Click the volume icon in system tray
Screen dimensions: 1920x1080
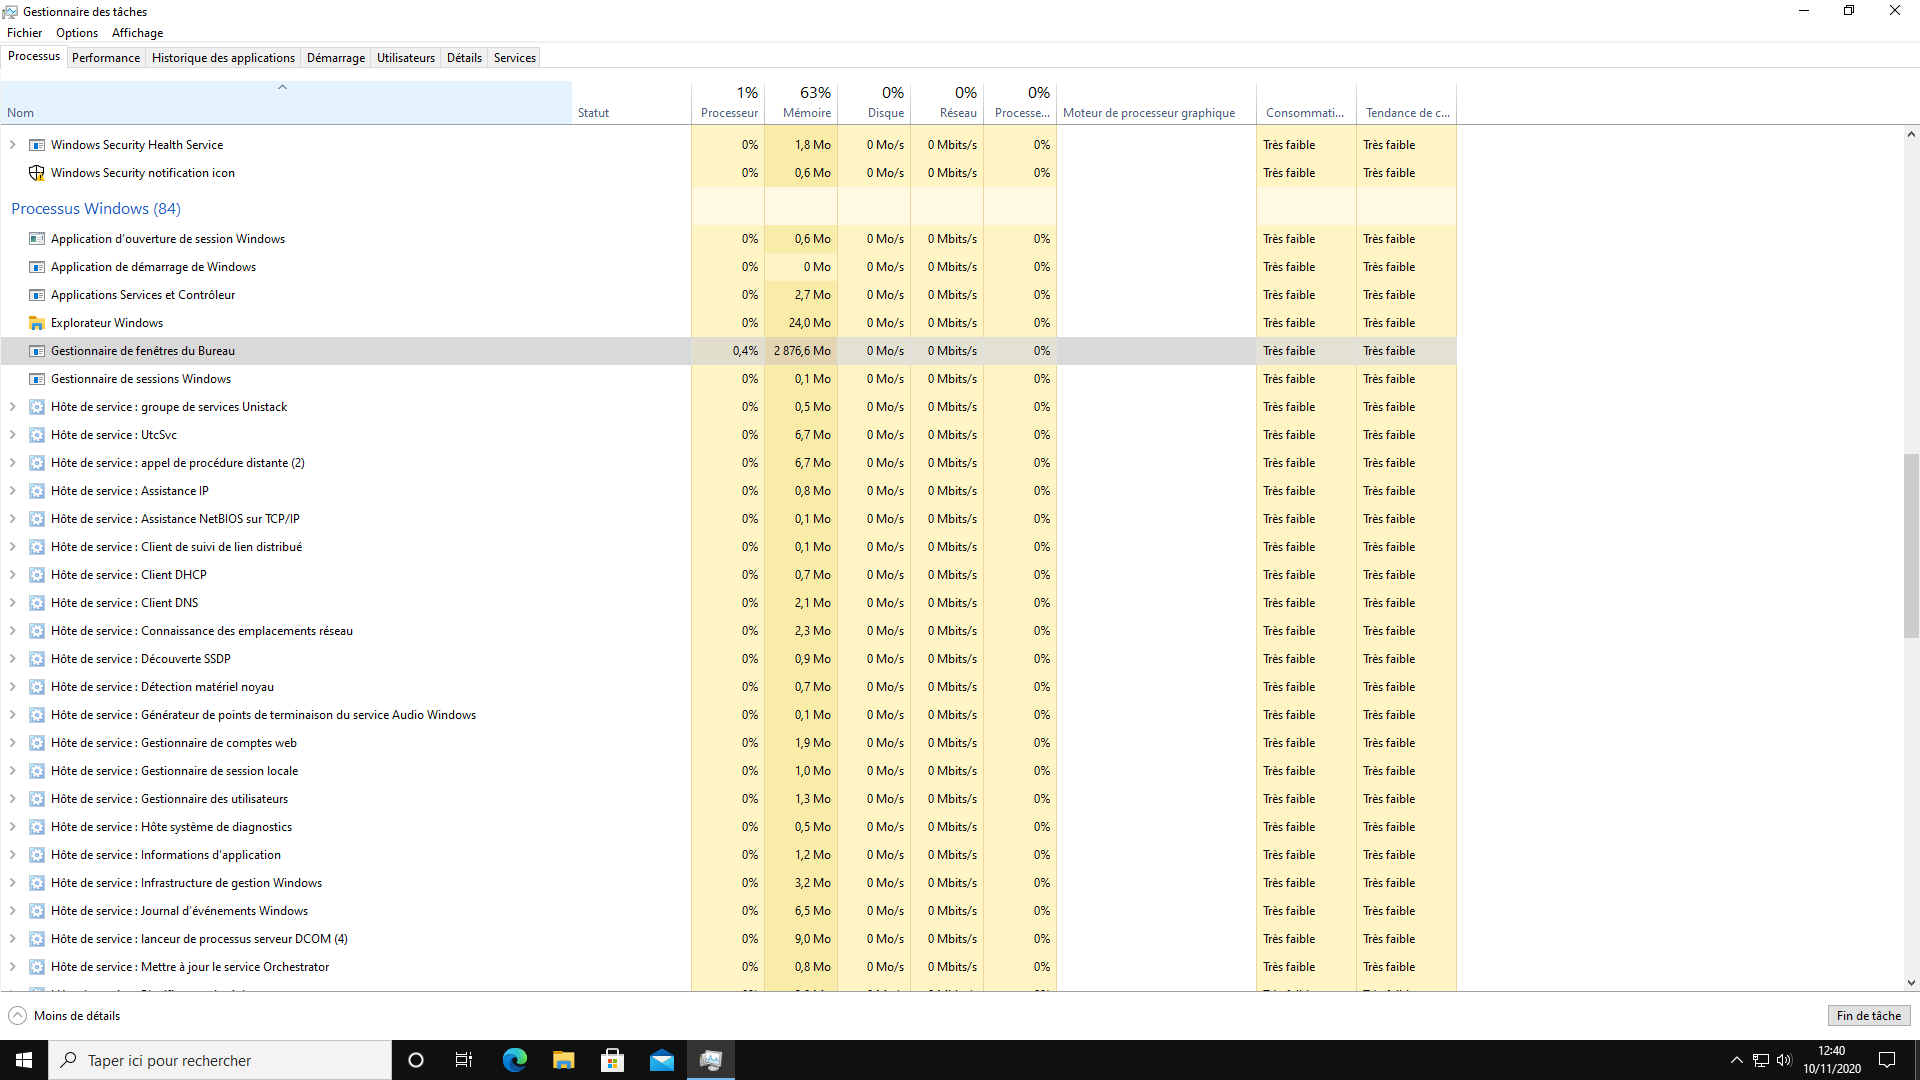1785,1060
